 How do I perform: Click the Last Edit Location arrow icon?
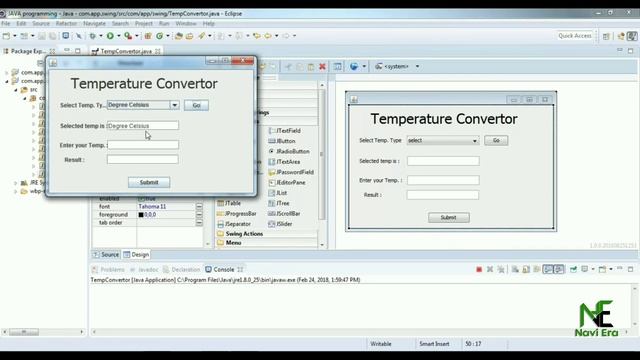[x=256, y=36]
